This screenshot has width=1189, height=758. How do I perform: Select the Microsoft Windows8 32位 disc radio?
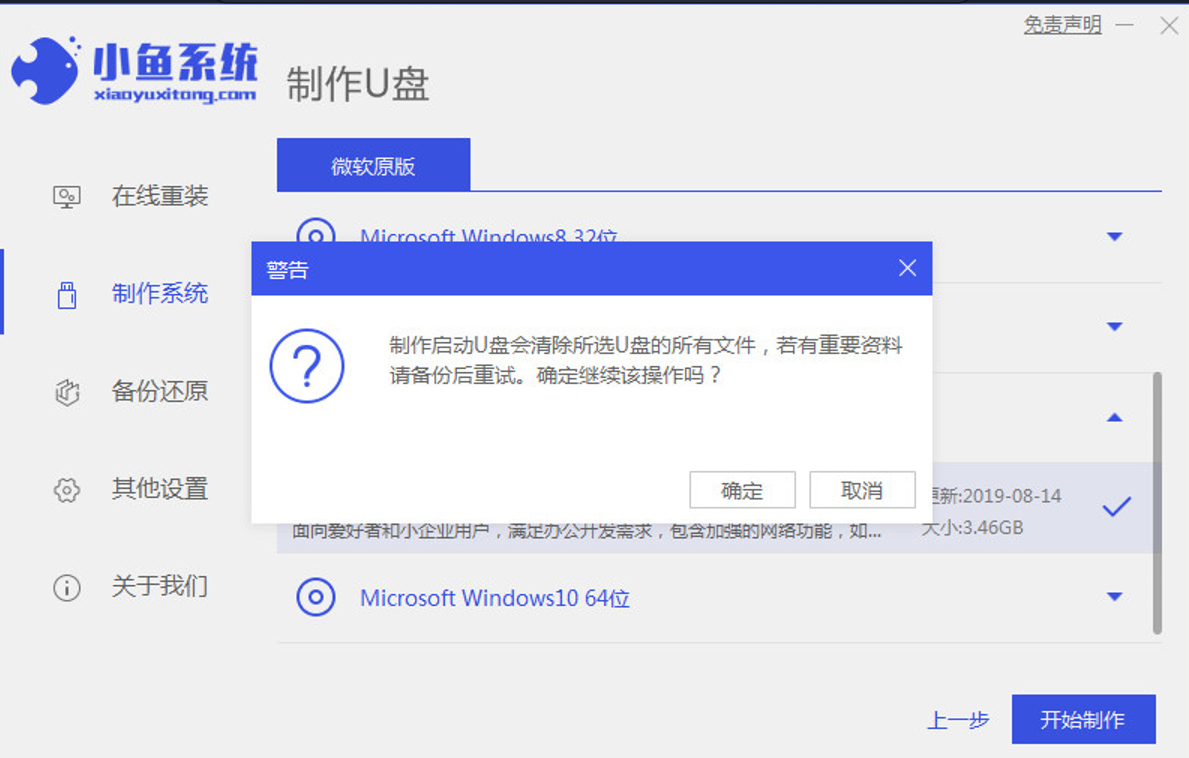(x=316, y=232)
